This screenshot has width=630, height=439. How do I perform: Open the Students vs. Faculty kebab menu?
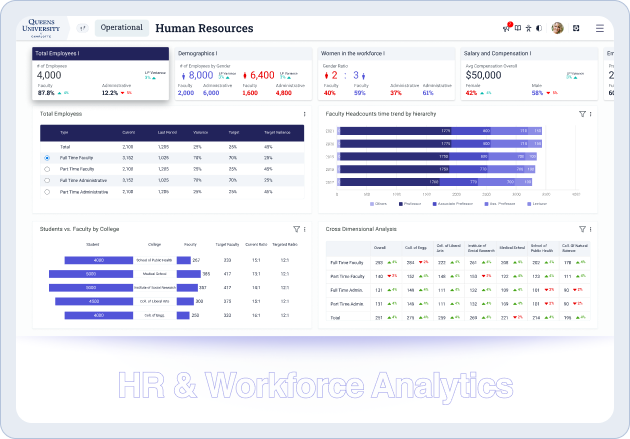click(x=305, y=229)
